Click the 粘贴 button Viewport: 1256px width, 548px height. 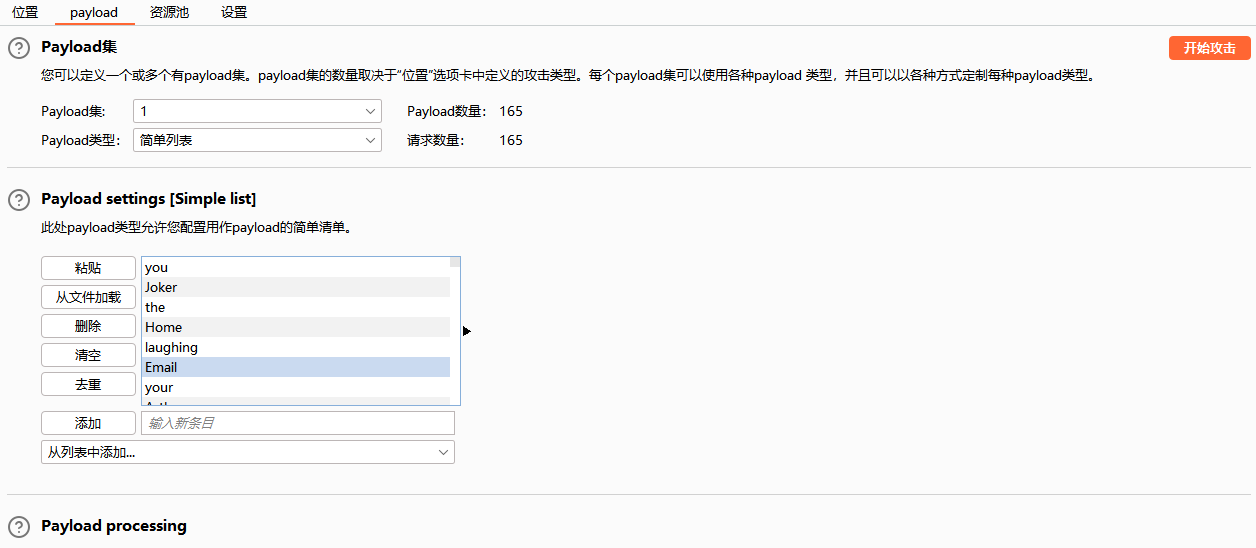(88, 268)
